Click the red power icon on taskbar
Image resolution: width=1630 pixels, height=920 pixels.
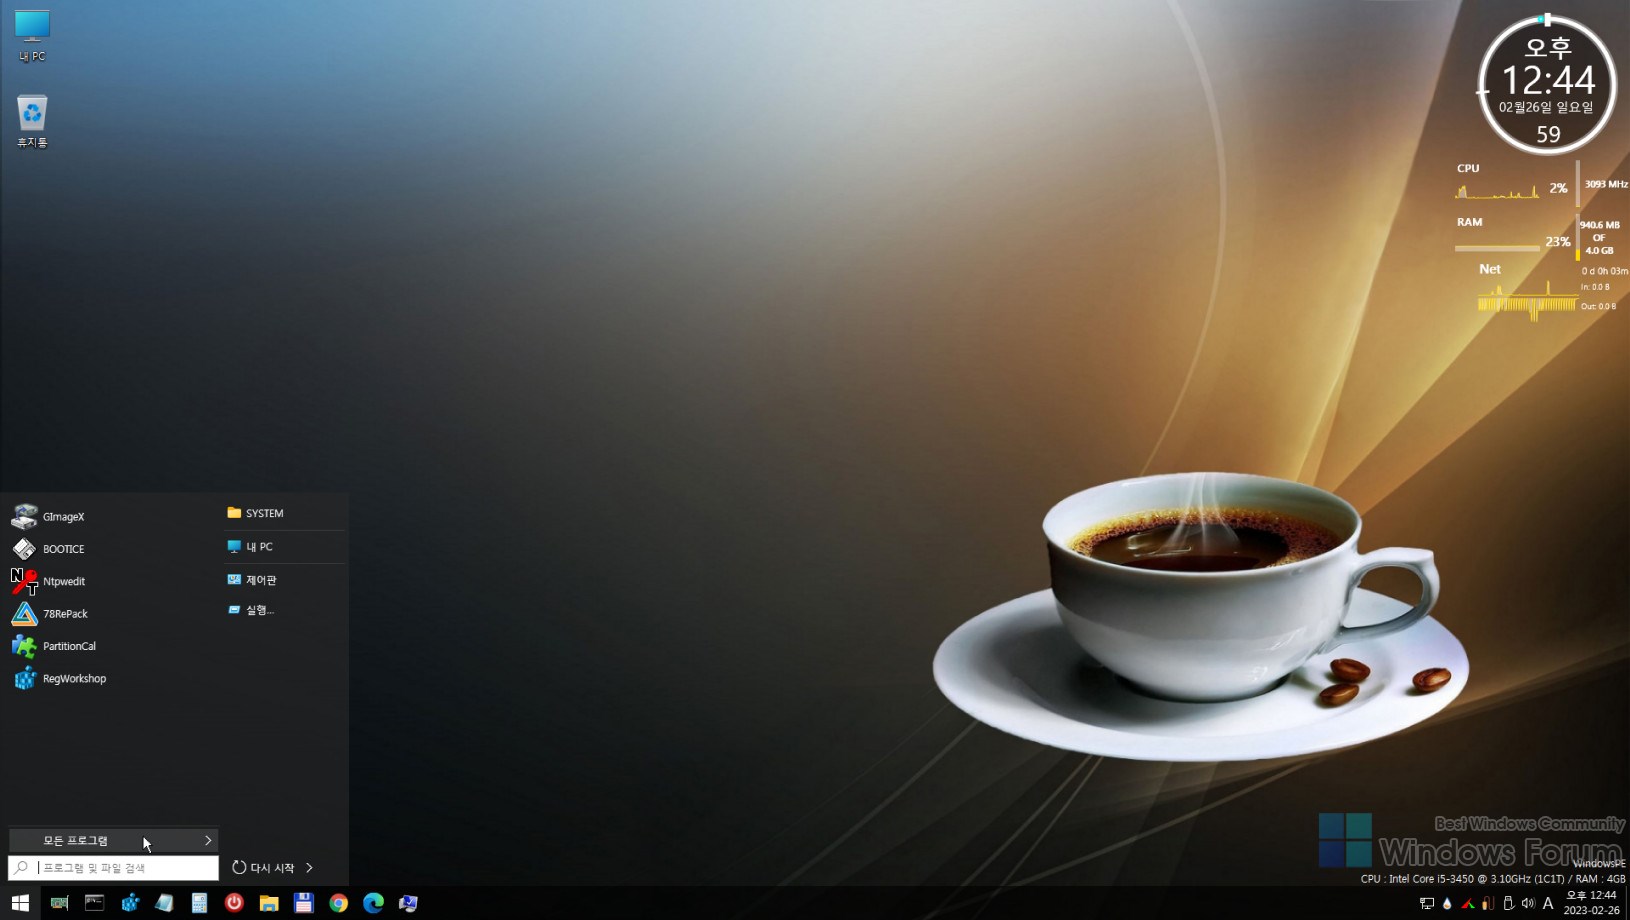tap(234, 903)
